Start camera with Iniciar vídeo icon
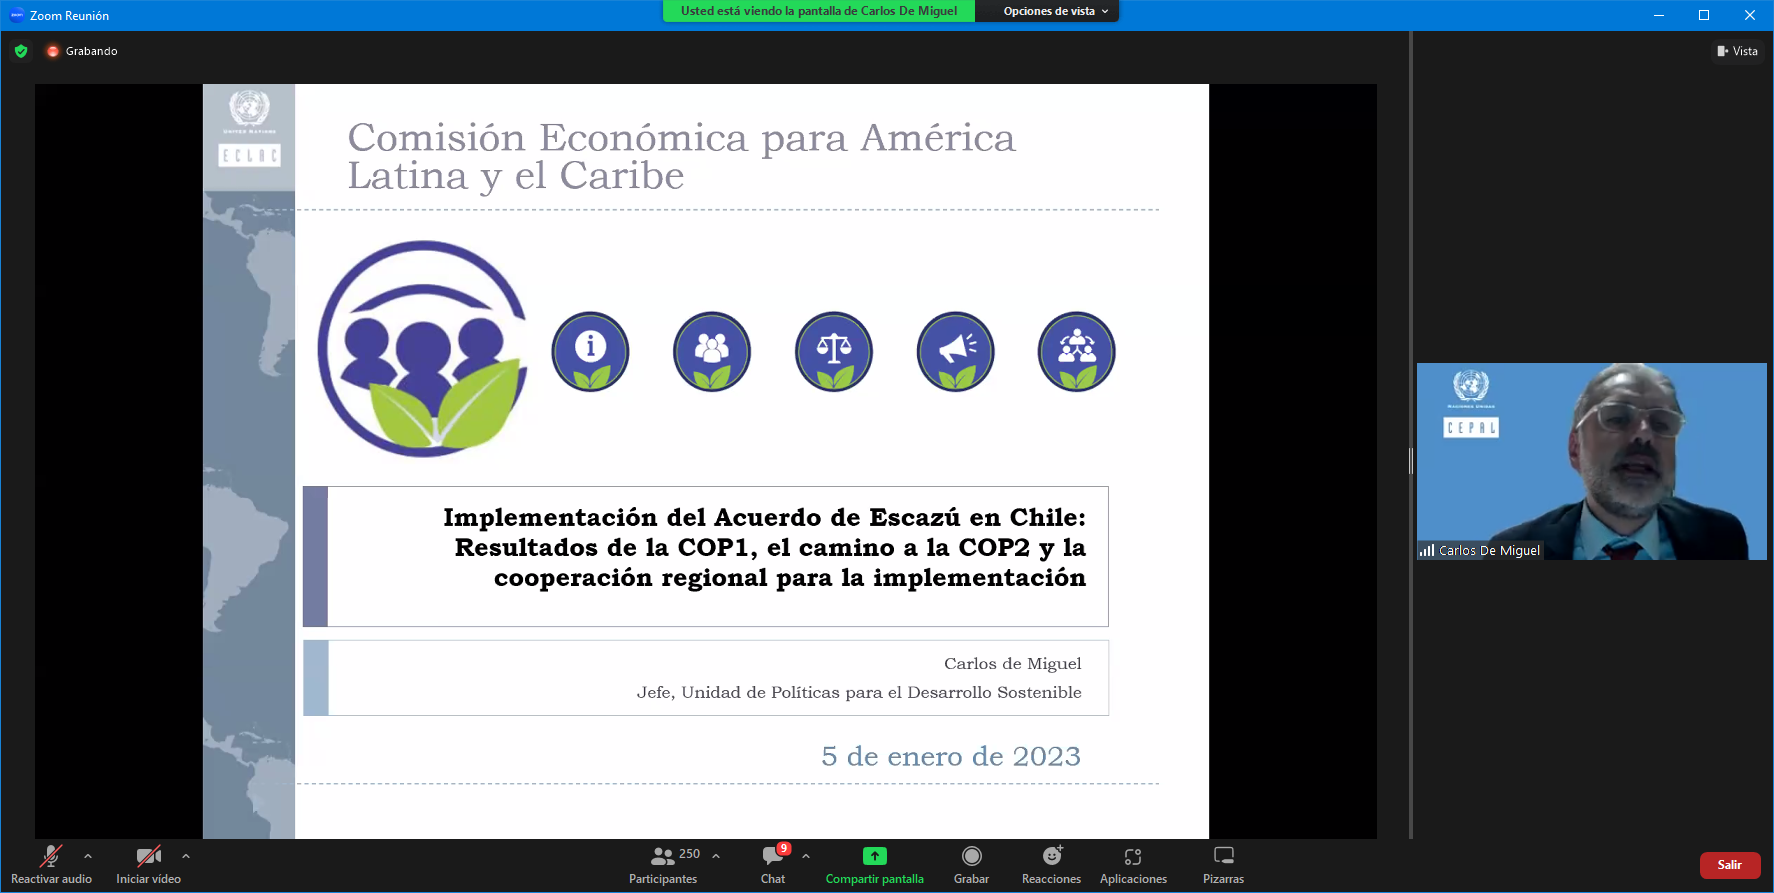 [148, 857]
